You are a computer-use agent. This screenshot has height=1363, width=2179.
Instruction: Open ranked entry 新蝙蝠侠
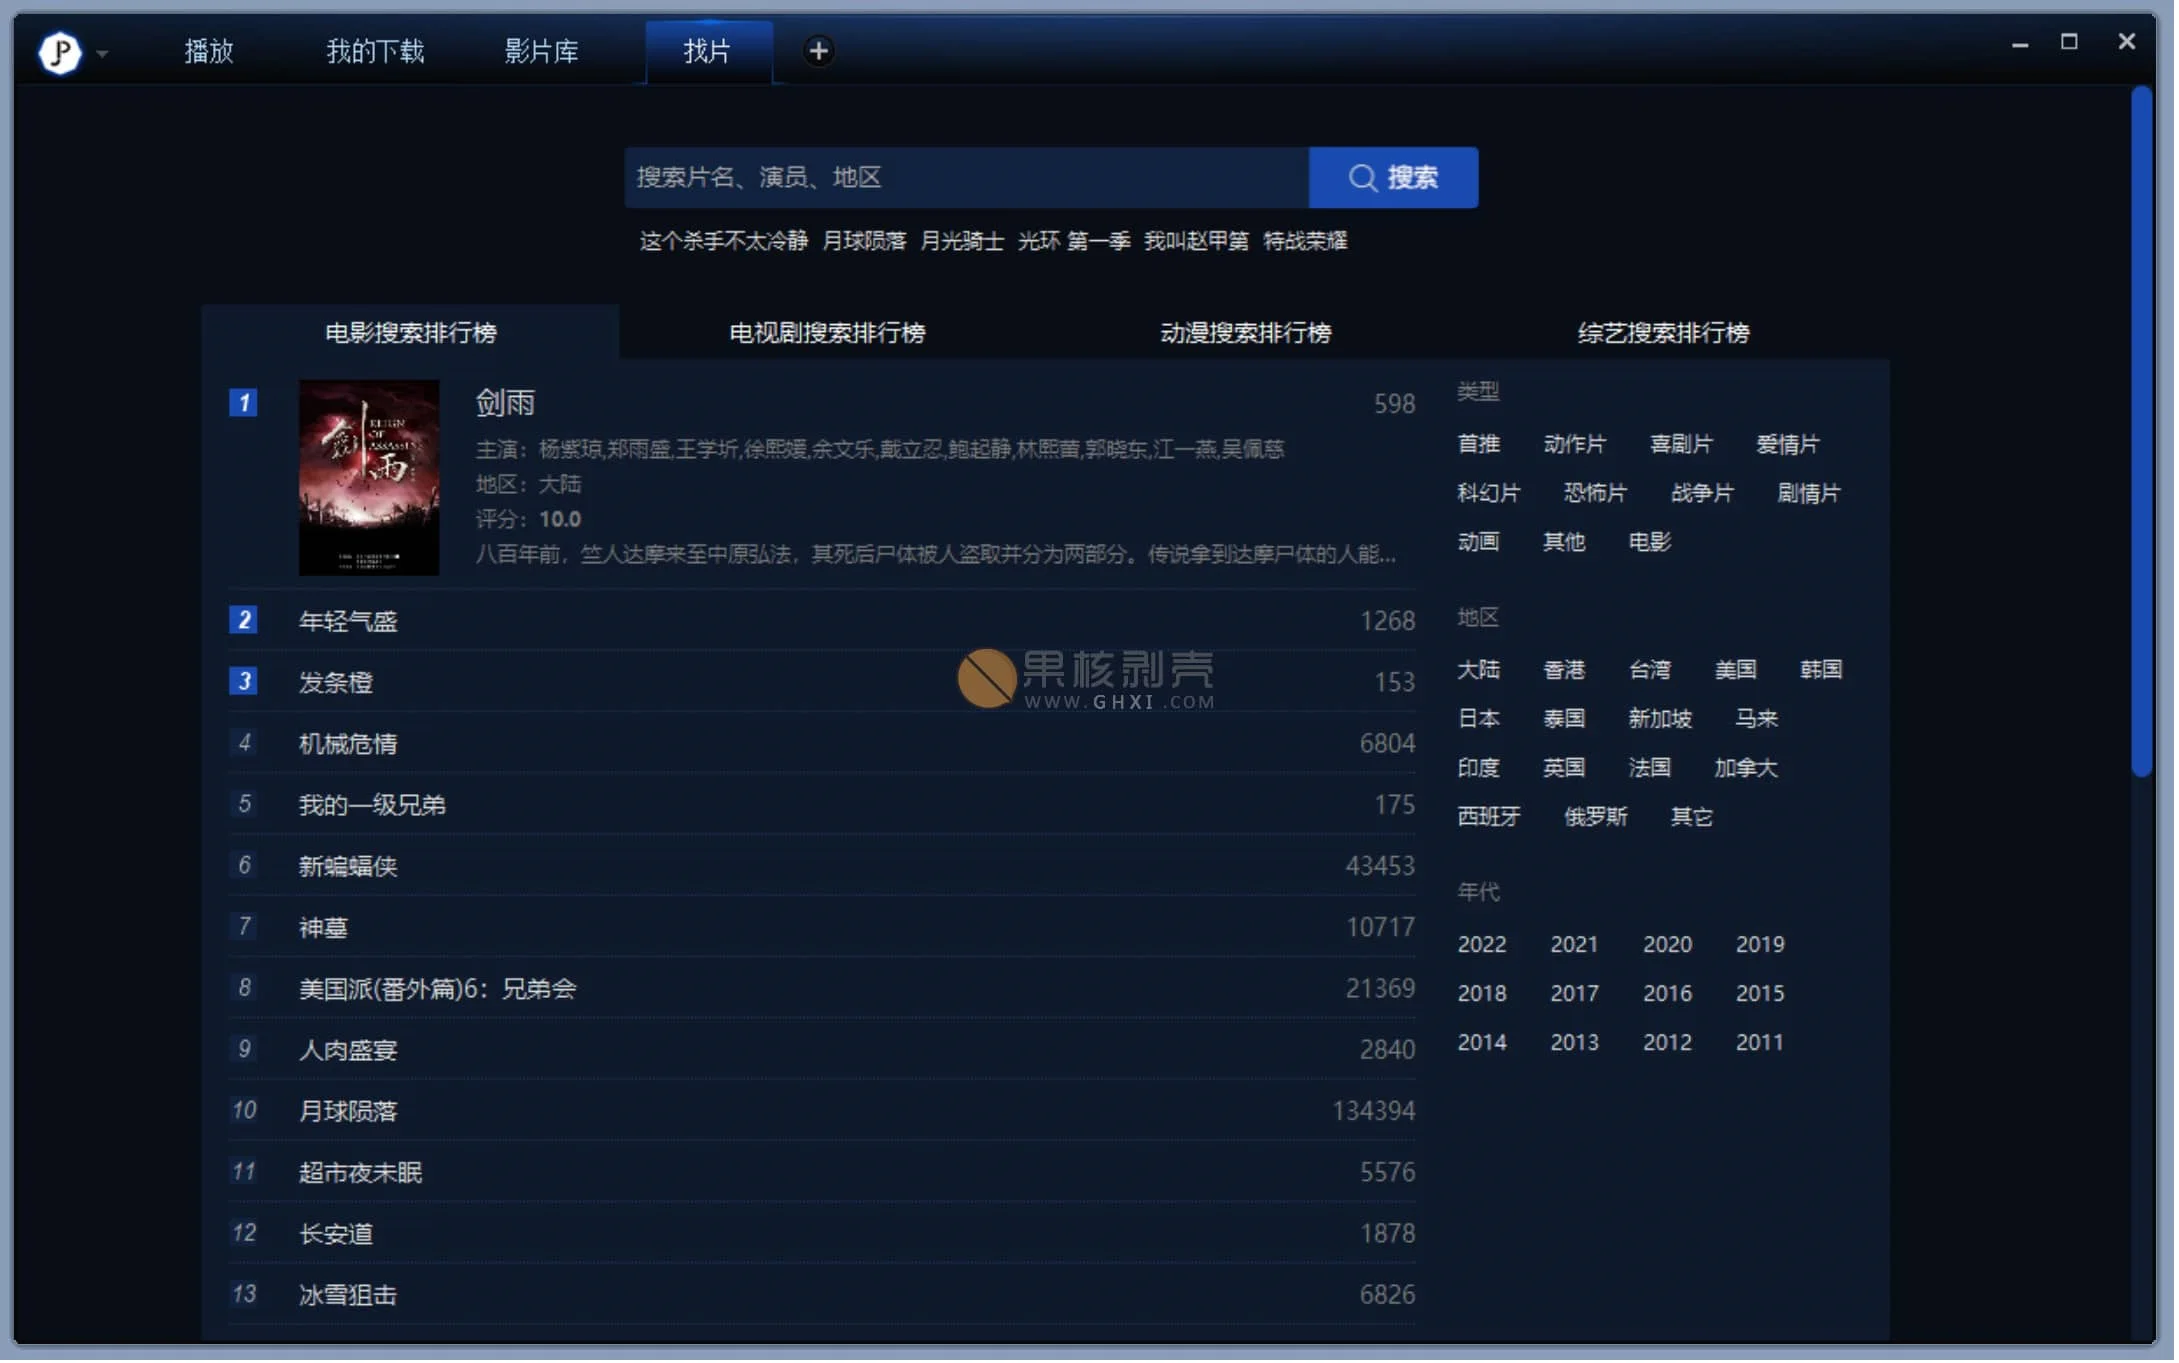348,867
